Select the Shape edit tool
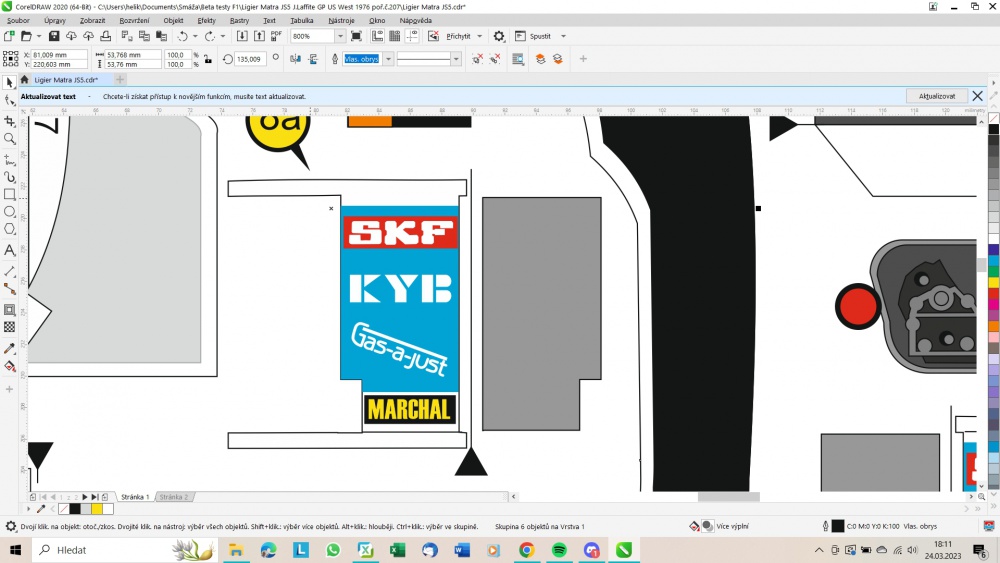Viewport: 1000px width, 563px height. coord(10,101)
